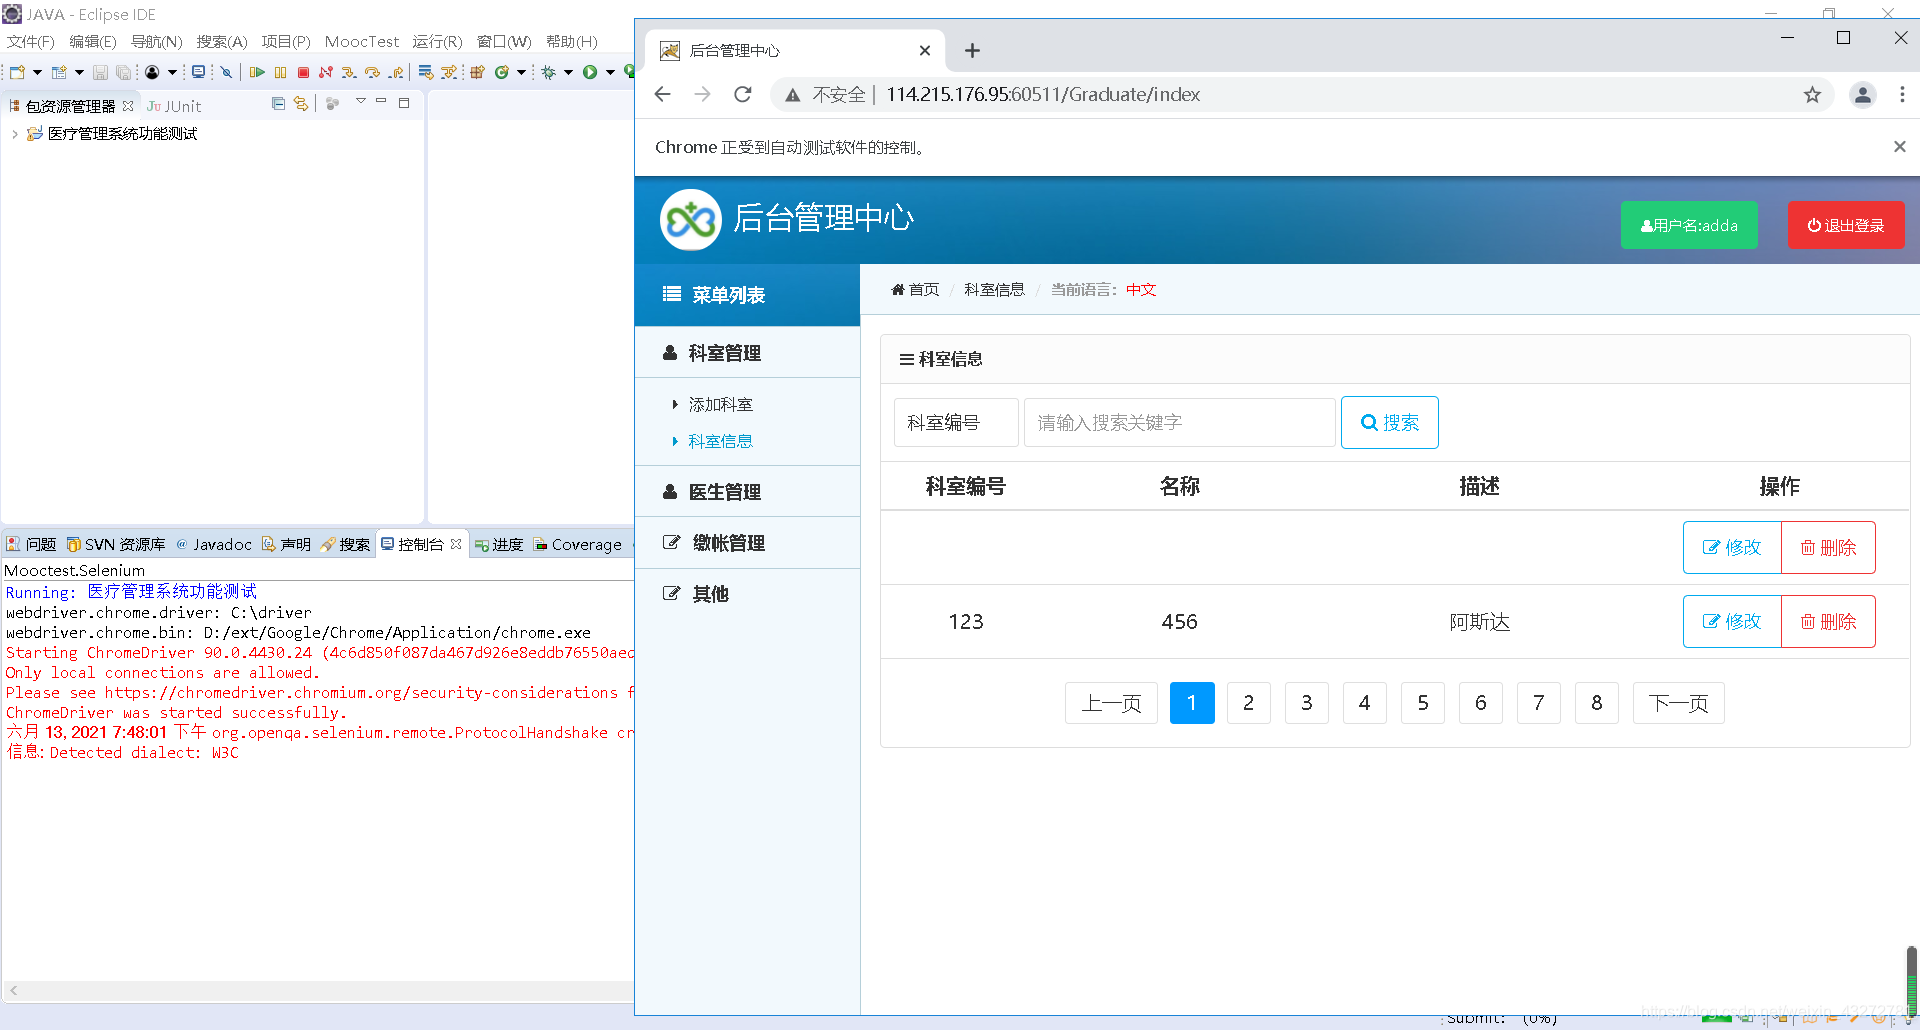Collapse All in the Package Explorer
The width and height of the screenshot is (1920, 1030).
278,103
